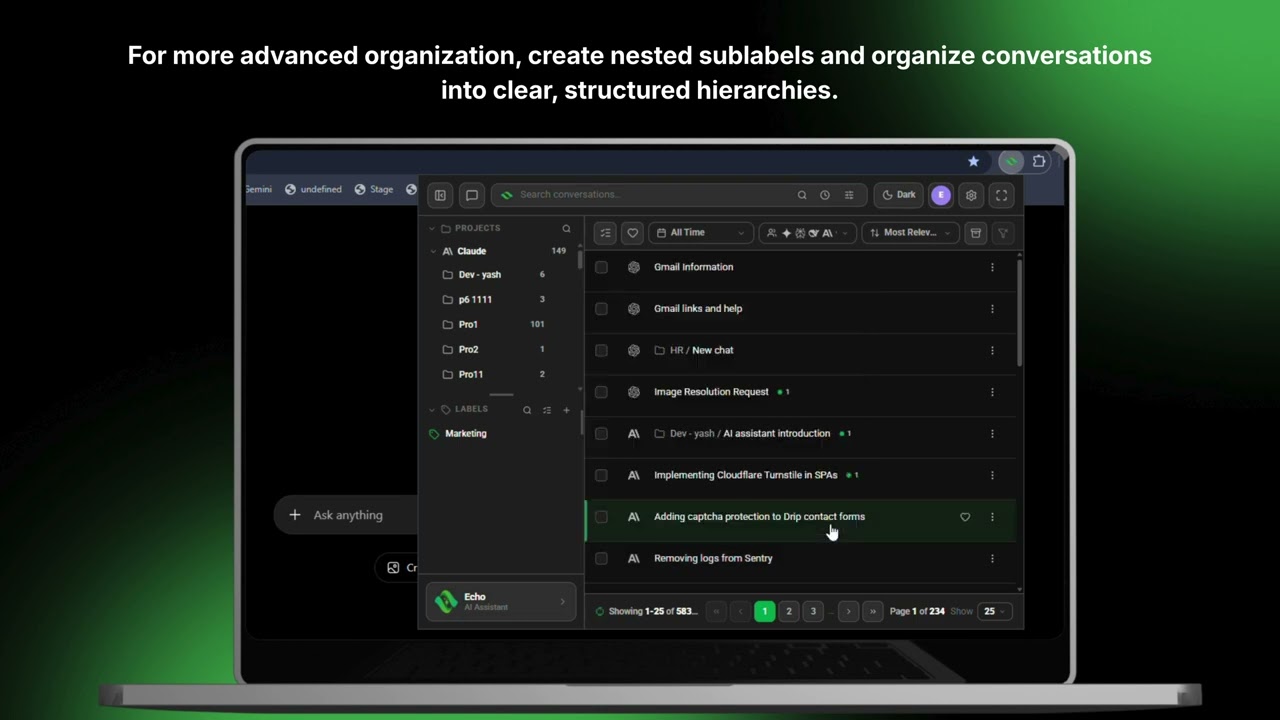
Task: Collapse the PROJECTS section
Action: click(432, 228)
